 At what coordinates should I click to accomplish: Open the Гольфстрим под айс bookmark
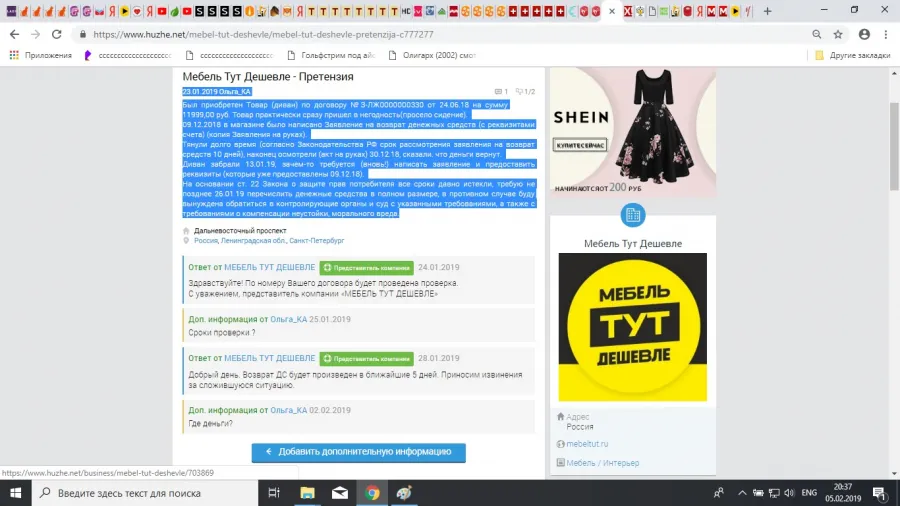coord(331,55)
